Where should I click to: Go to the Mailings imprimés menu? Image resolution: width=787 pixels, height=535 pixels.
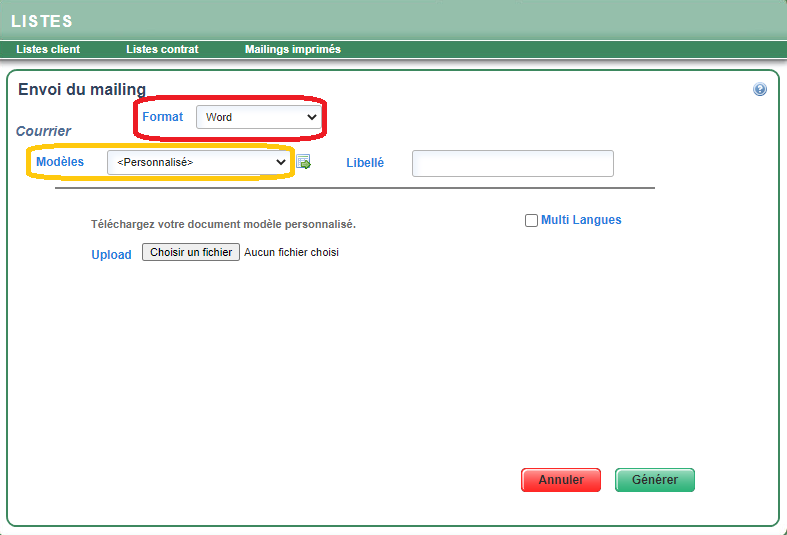click(292, 49)
